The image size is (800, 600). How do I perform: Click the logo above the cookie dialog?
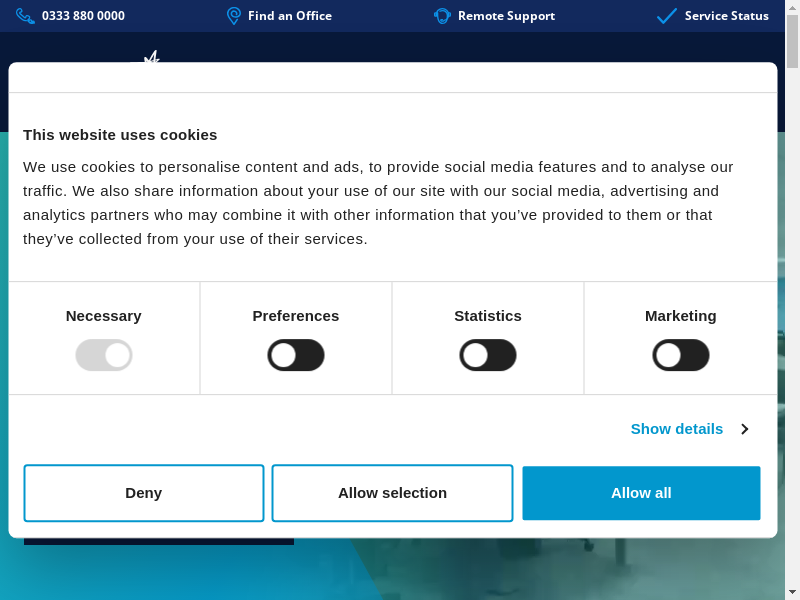coord(150,56)
